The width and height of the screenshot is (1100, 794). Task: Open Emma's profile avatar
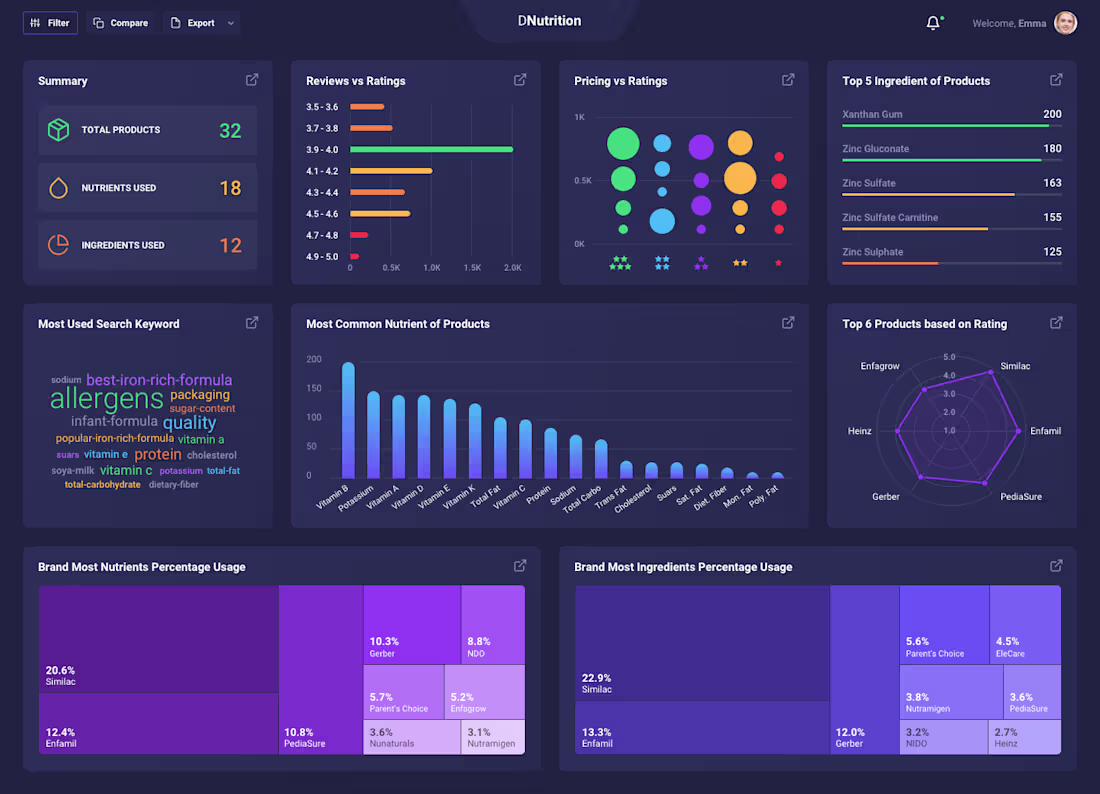pos(1065,23)
